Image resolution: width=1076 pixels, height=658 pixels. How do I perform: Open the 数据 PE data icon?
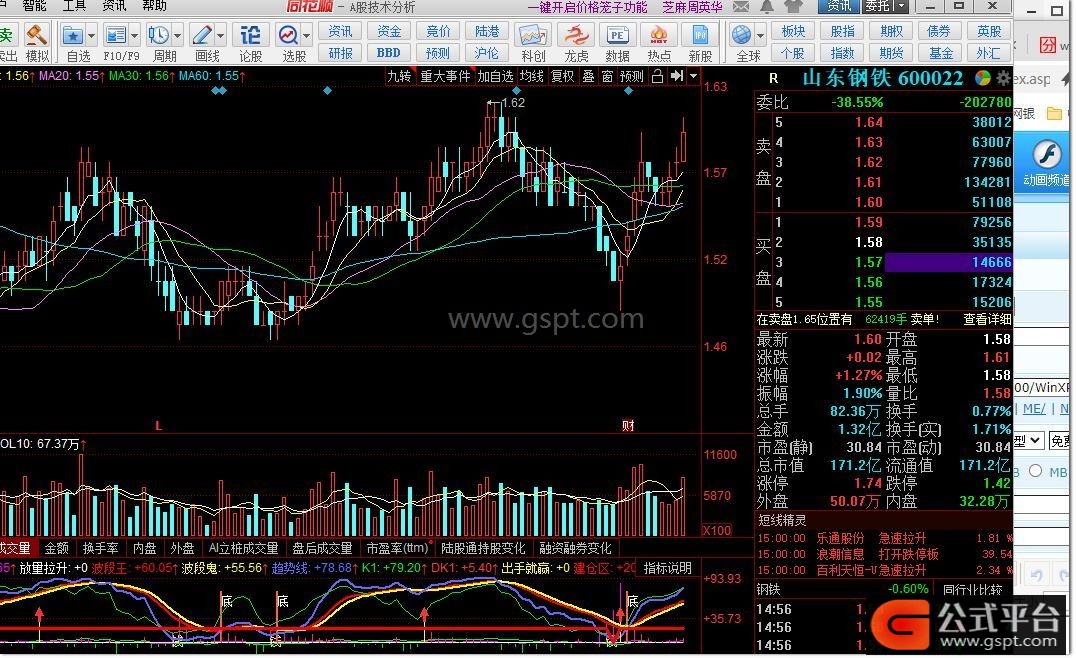click(x=617, y=34)
